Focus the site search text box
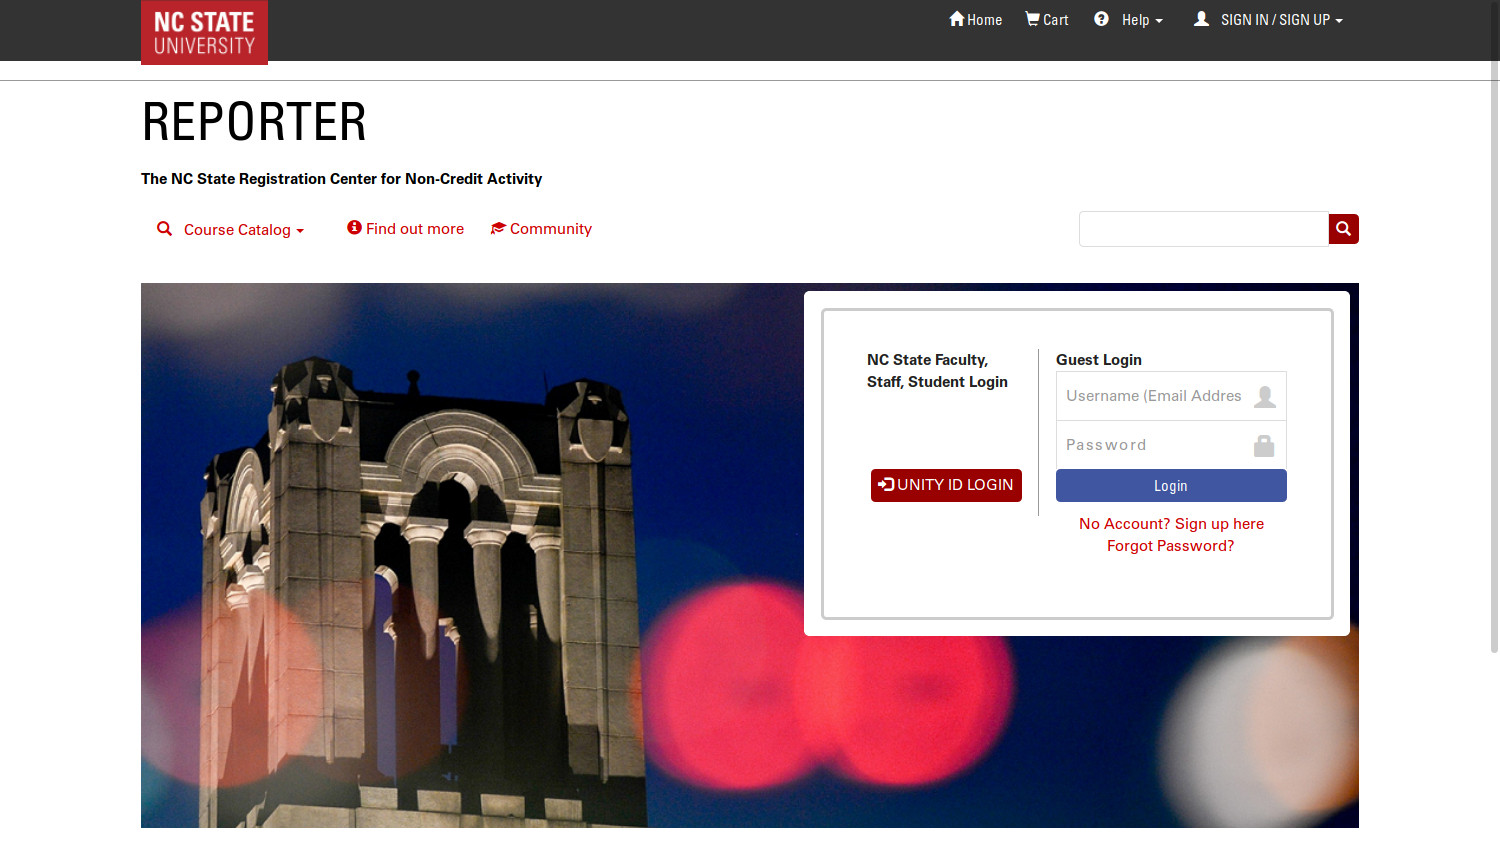This screenshot has height=844, width=1500. 1204,229
